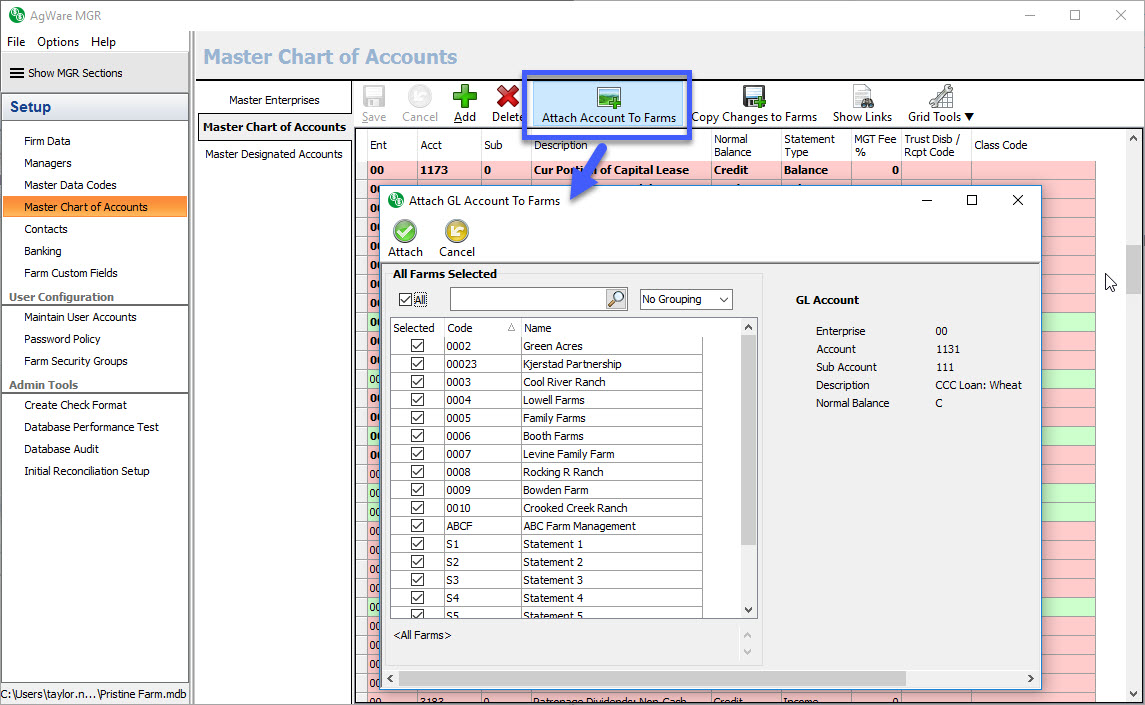Switch to the Master Designated Accounts tab

click(274, 154)
